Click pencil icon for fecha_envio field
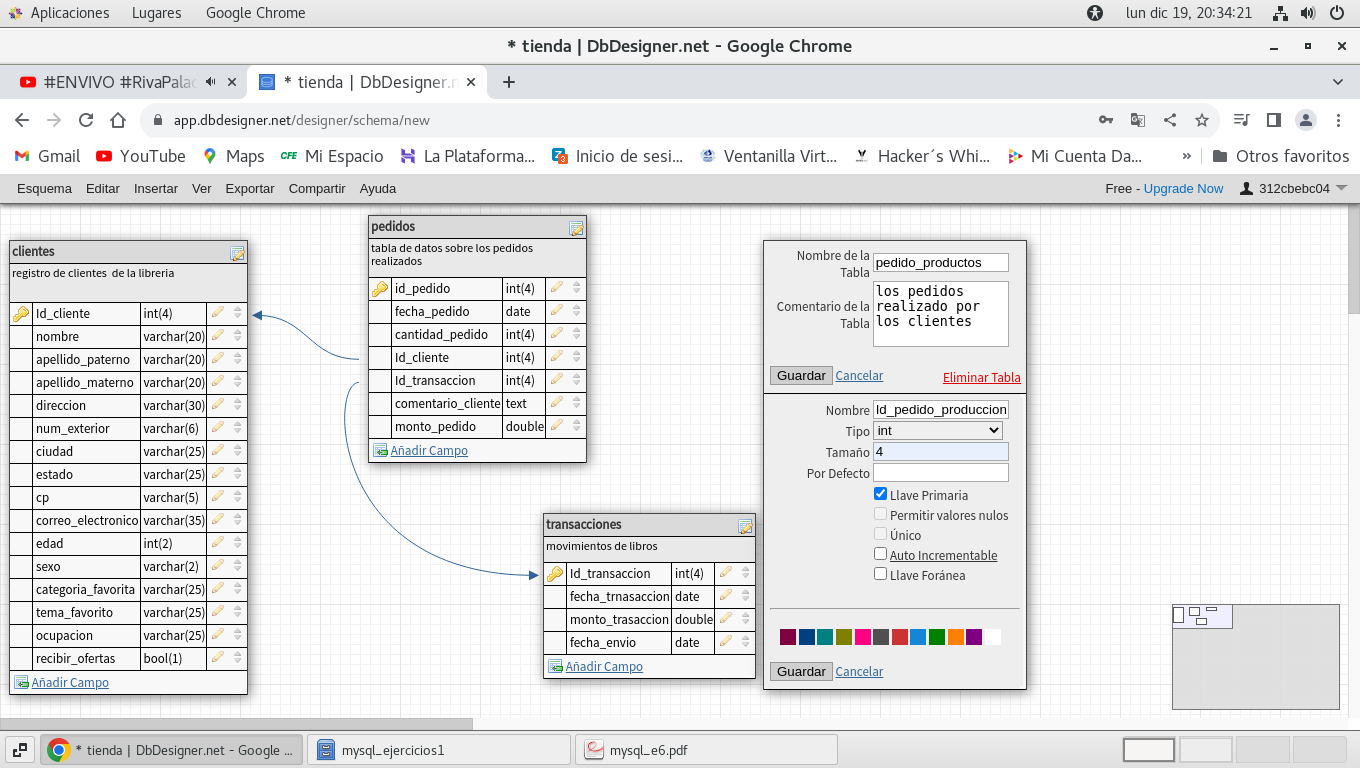 coord(726,642)
